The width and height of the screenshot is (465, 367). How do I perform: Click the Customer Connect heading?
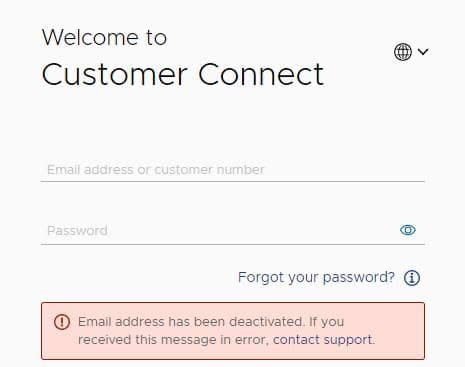pyautogui.click(x=182, y=74)
